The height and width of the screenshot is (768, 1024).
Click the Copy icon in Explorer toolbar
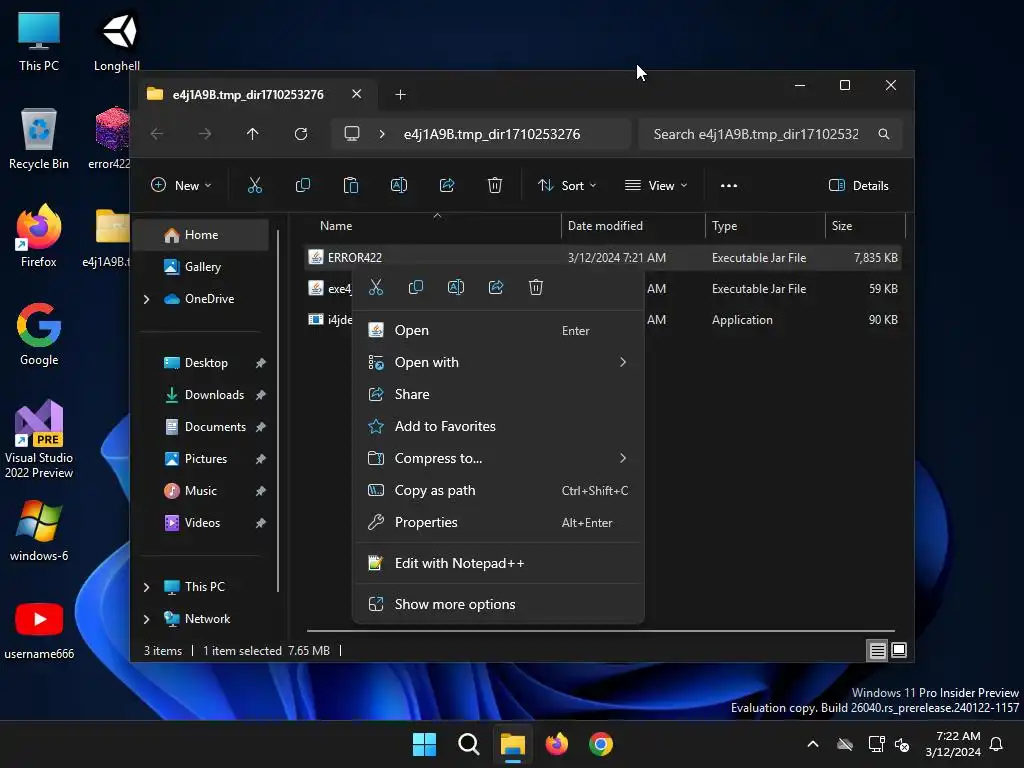click(302, 185)
